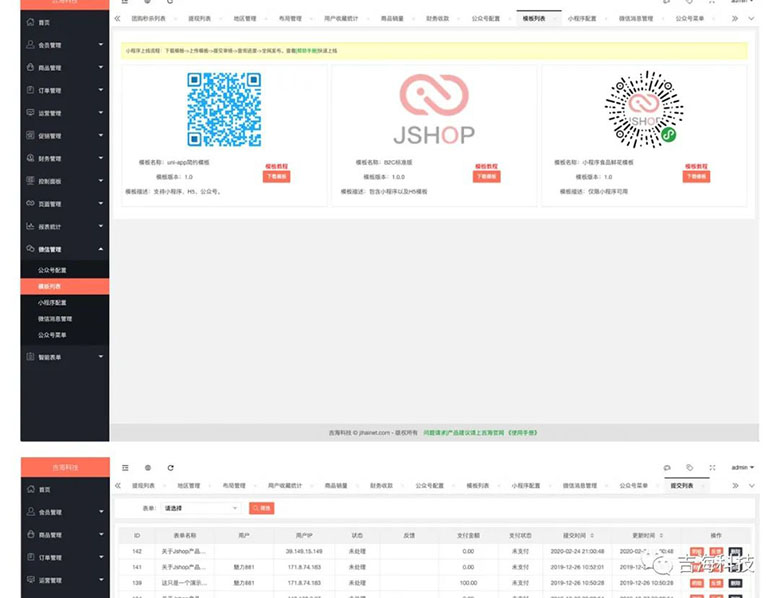Click 下载模板 button for B2C标准版 template
This screenshot has height=598, width=780.
[487, 177]
